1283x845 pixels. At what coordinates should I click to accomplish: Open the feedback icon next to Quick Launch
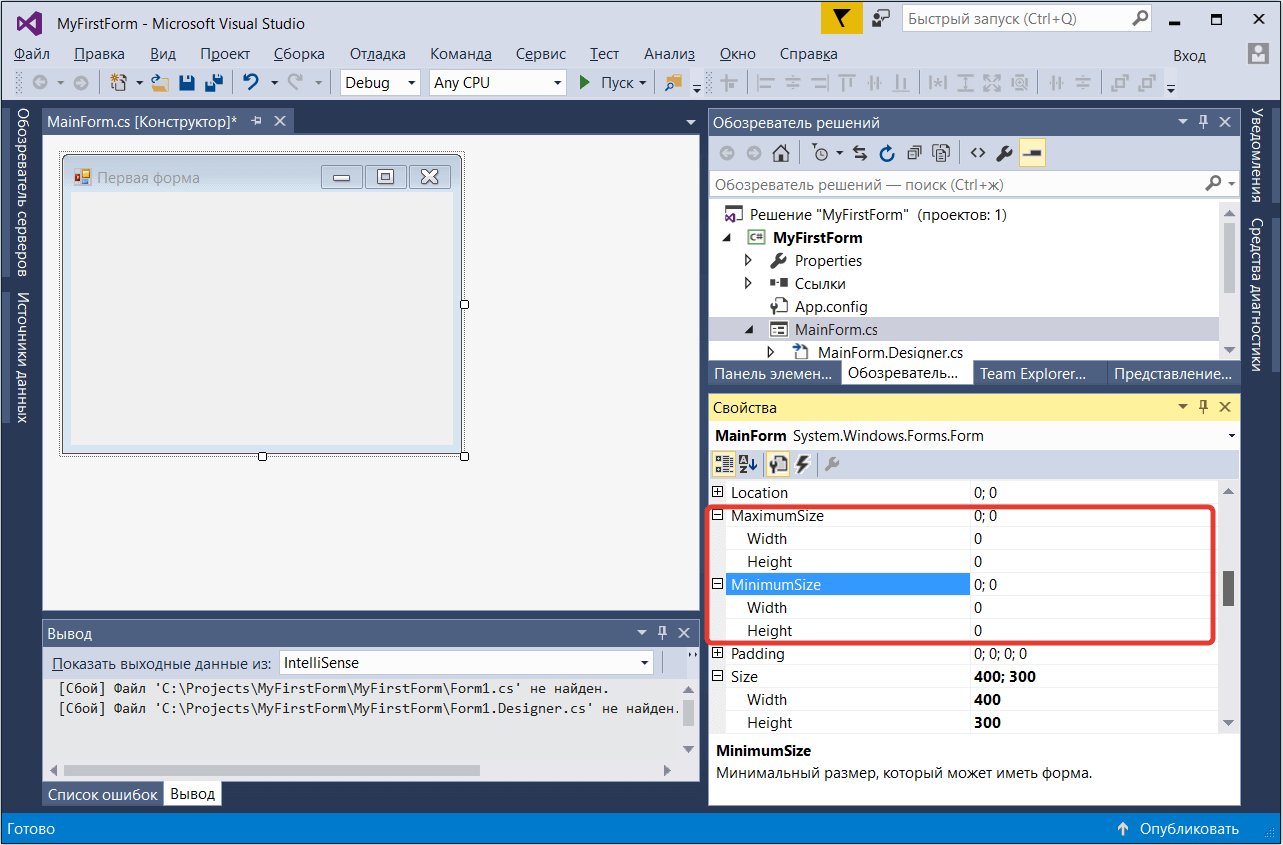881,19
